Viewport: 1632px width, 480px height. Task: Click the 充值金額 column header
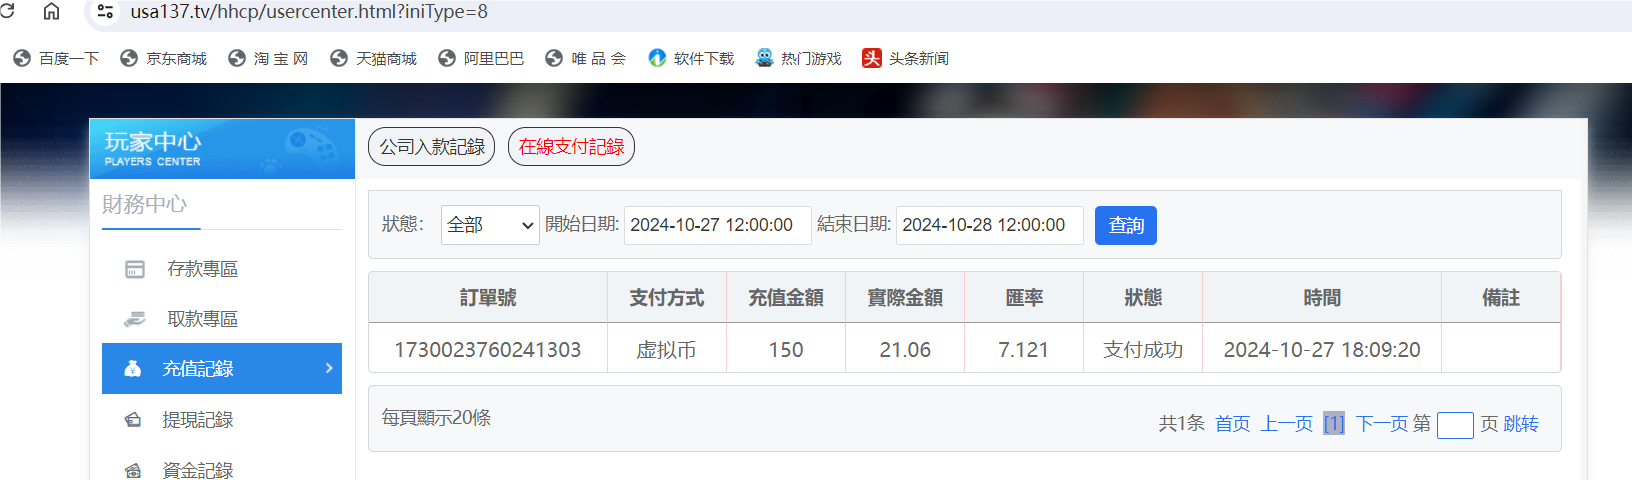click(786, 298)
